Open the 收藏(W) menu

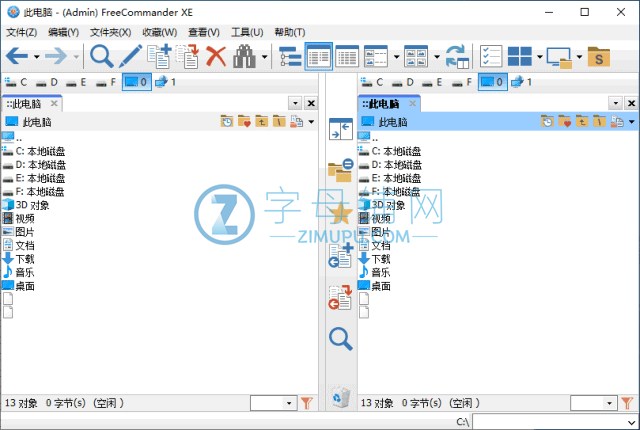[160, 32]
